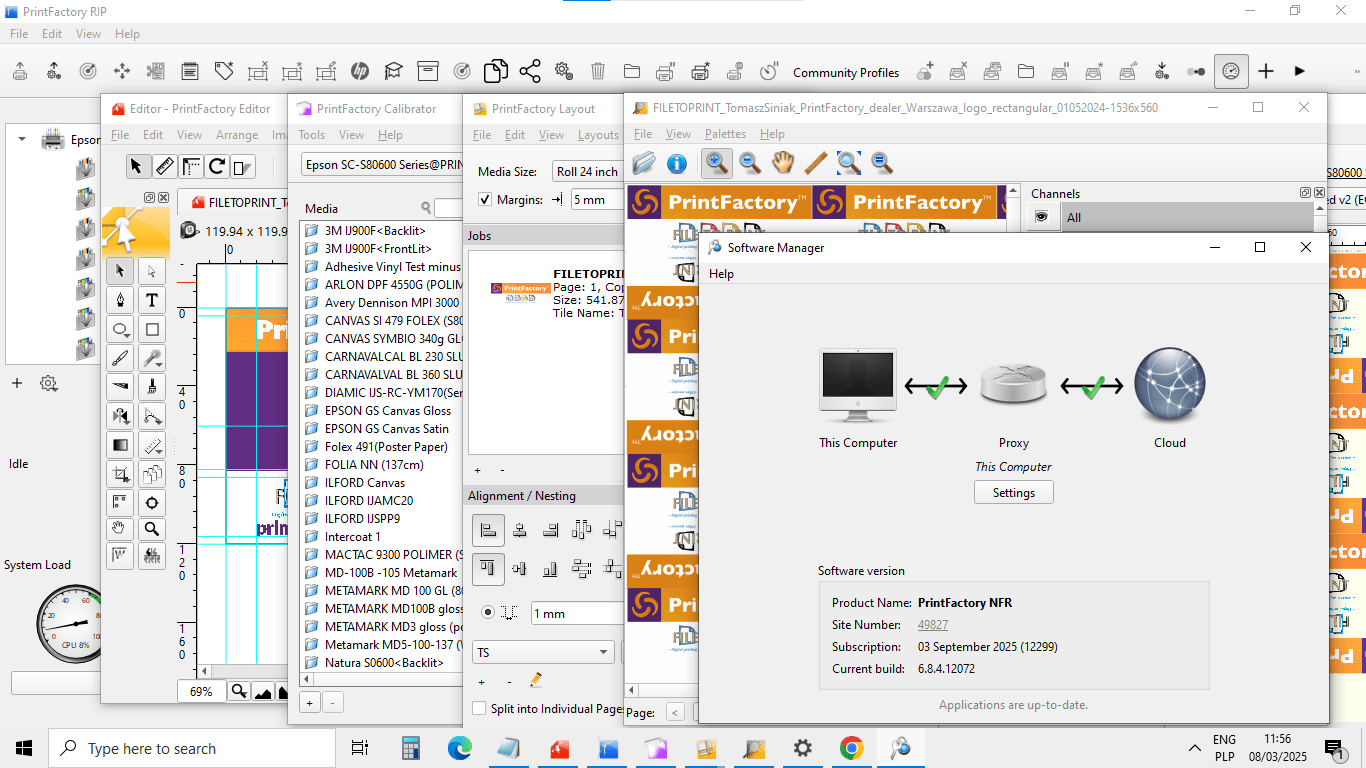Image resolution: width=1366 pixels, height=768 pixels.
Task: Align jobs to the left edge
Action: coord(488,530)
